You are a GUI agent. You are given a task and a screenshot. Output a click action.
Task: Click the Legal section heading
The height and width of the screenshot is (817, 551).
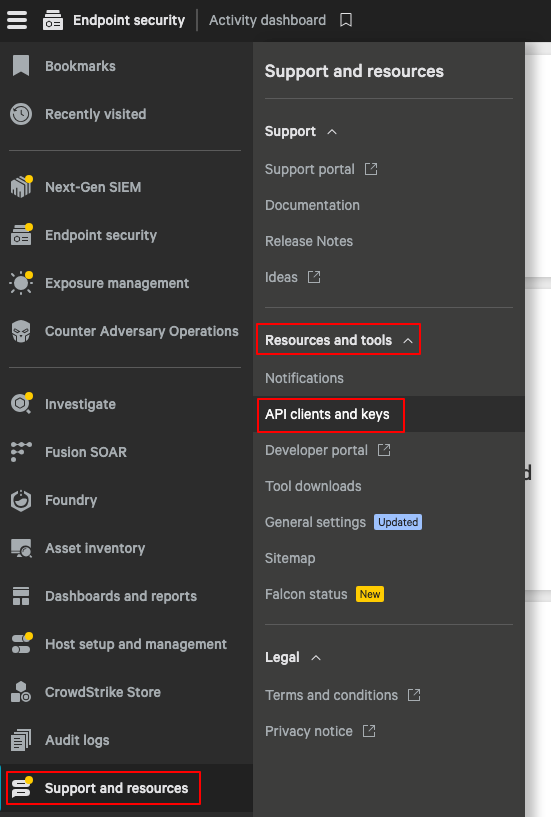[x=282, y=658]
